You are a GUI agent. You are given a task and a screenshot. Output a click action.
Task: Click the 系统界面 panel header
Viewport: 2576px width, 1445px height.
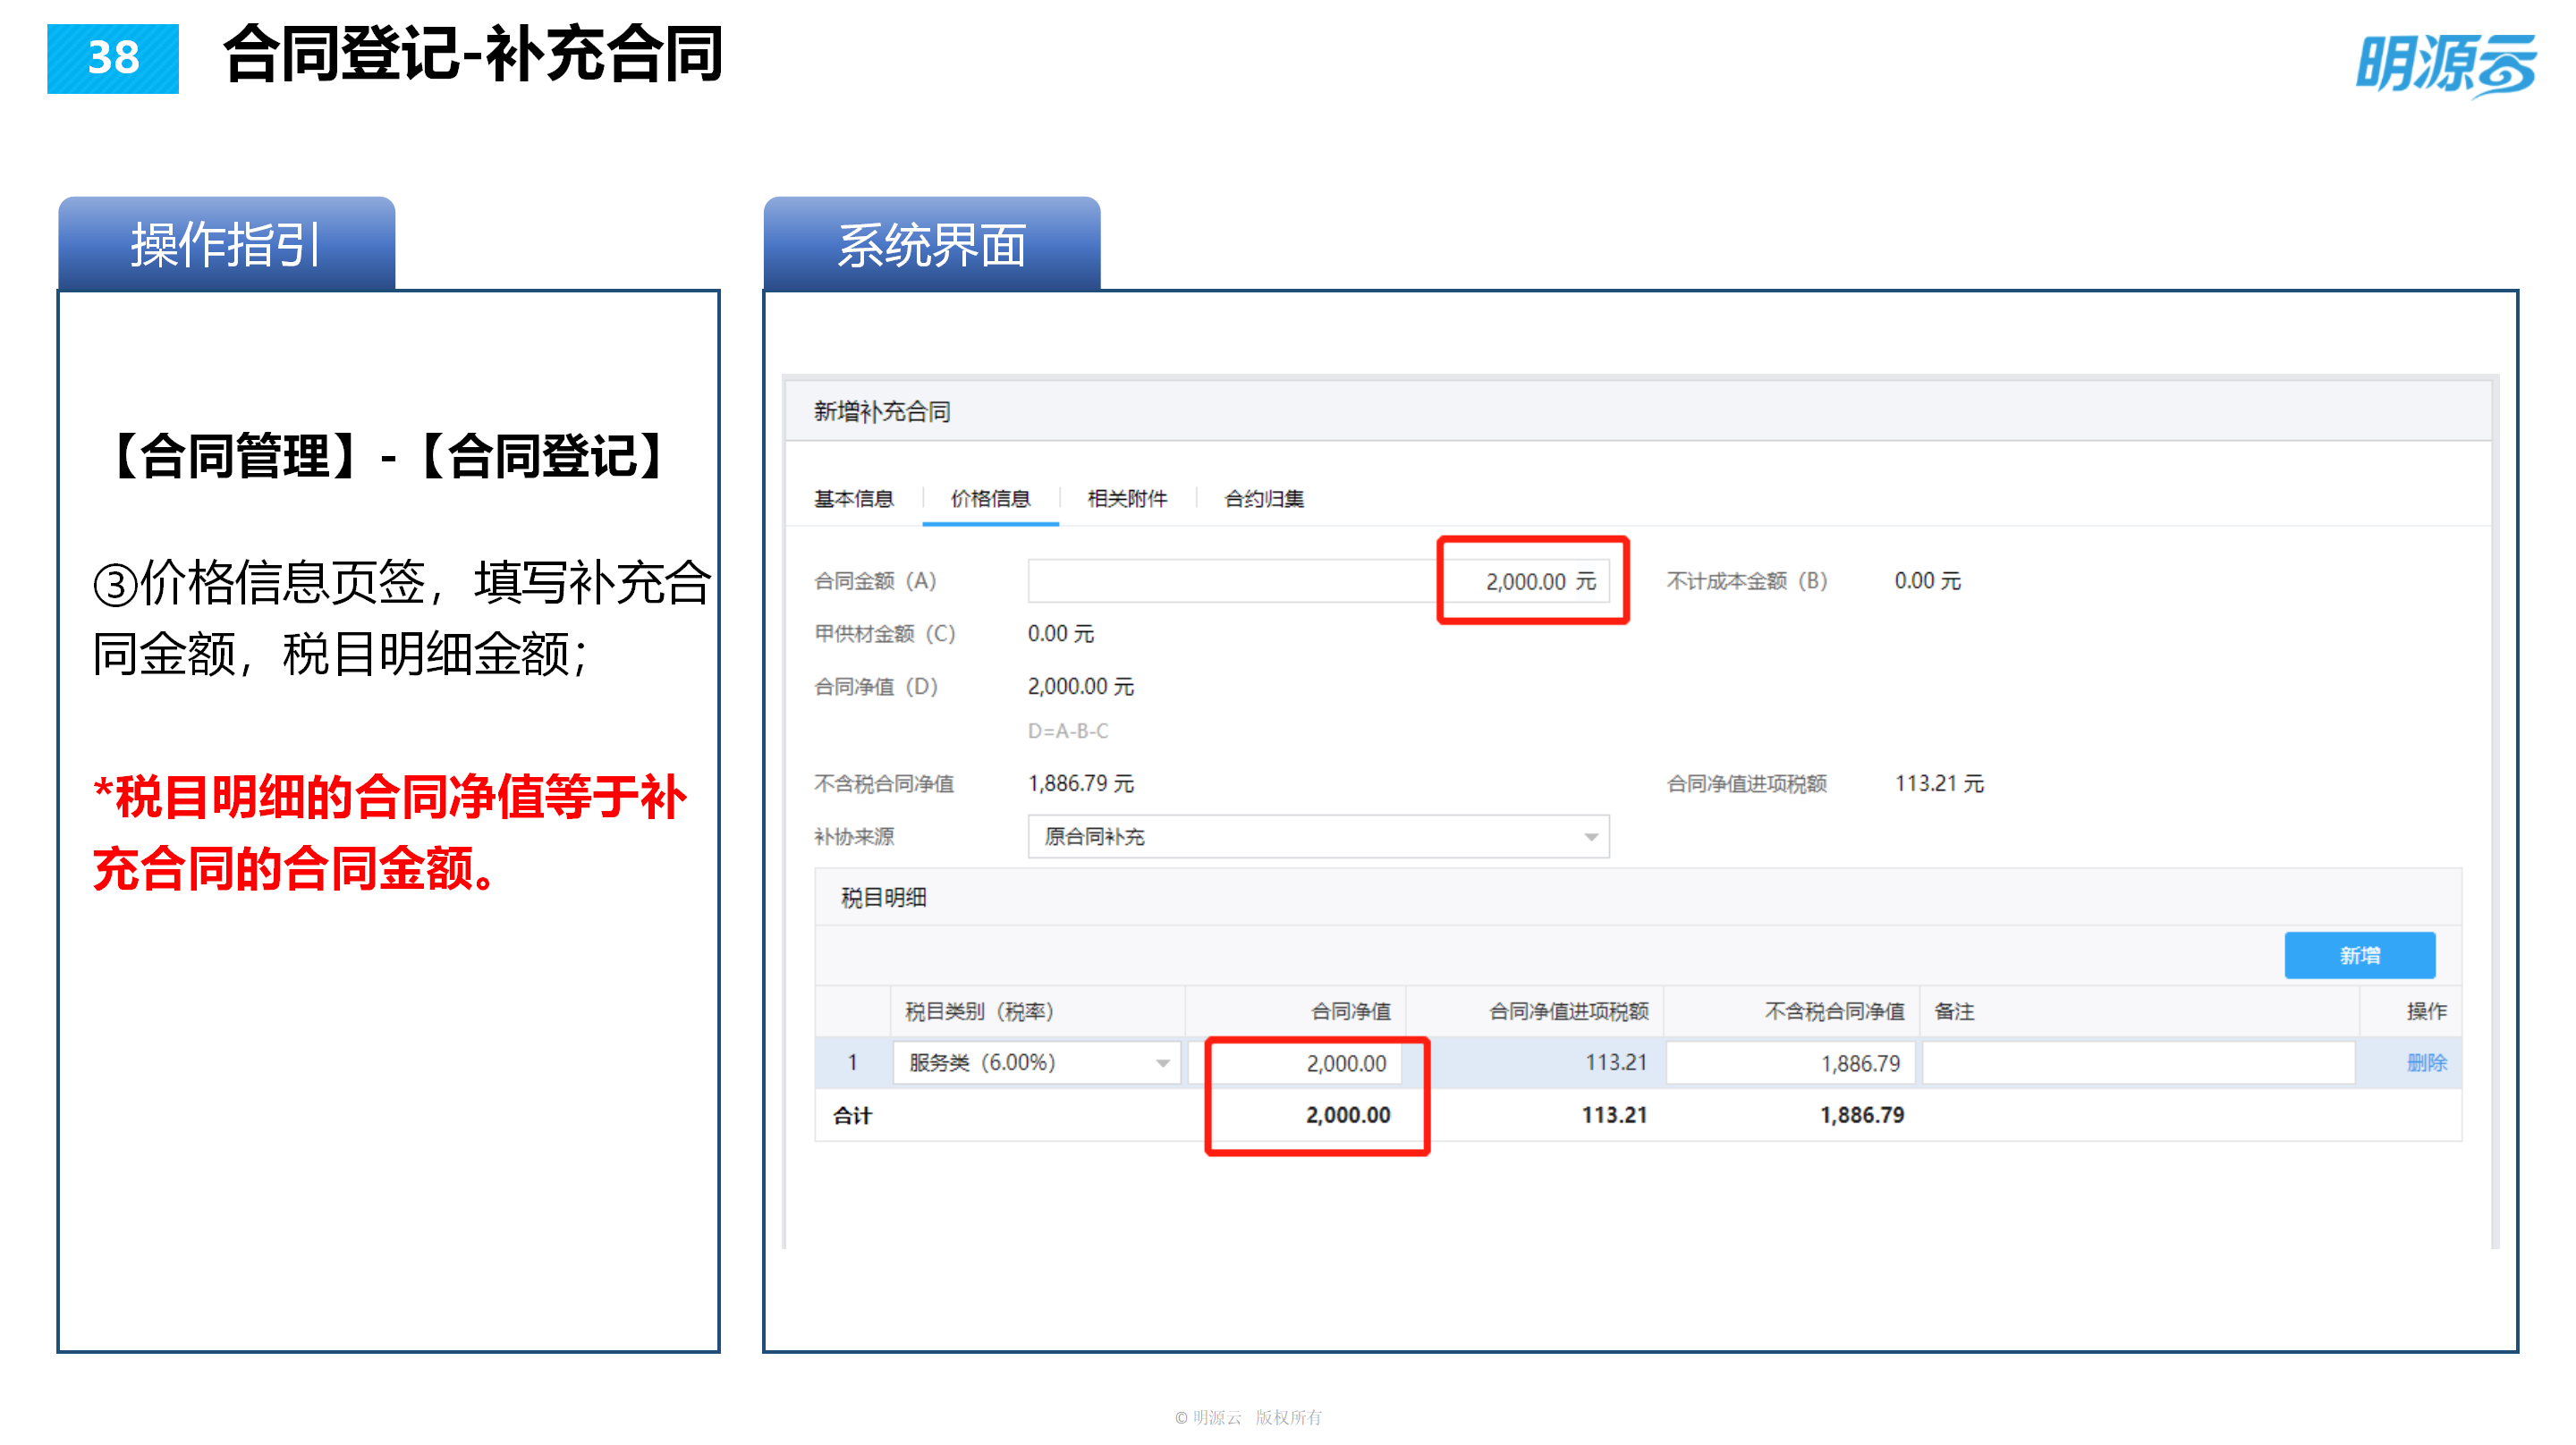coord(932,248)
